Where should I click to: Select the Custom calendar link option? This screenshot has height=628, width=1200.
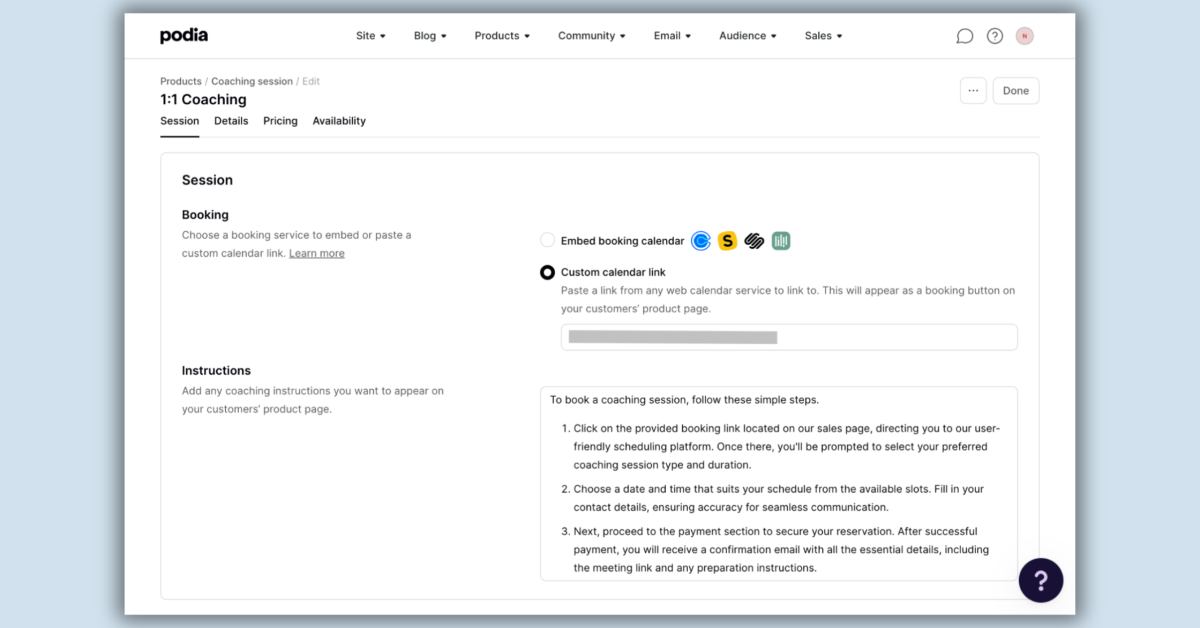coord(547,272)
